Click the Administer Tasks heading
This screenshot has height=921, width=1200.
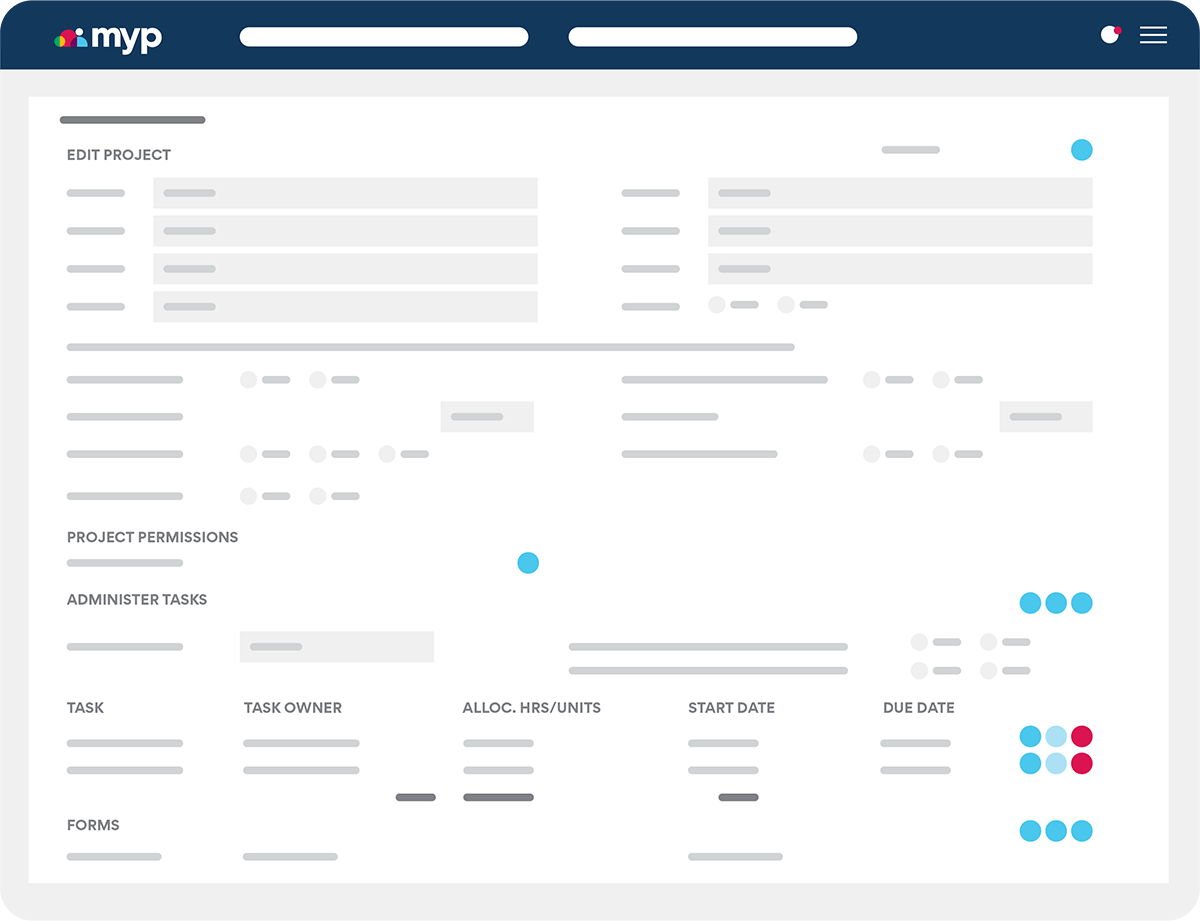point(137,600)
